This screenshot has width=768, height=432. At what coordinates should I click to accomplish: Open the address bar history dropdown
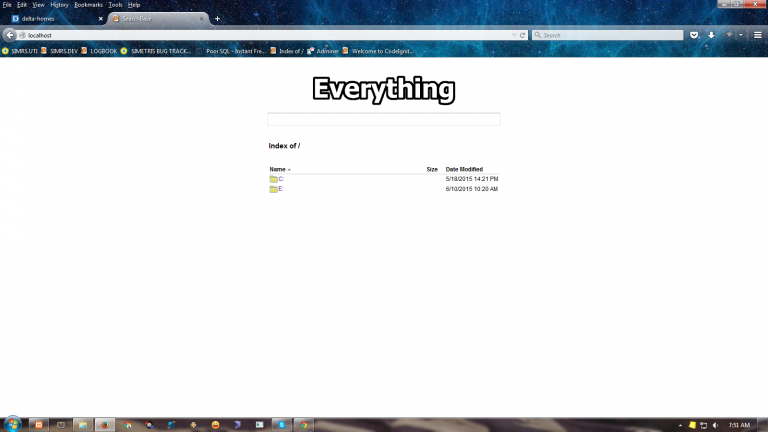512,34
